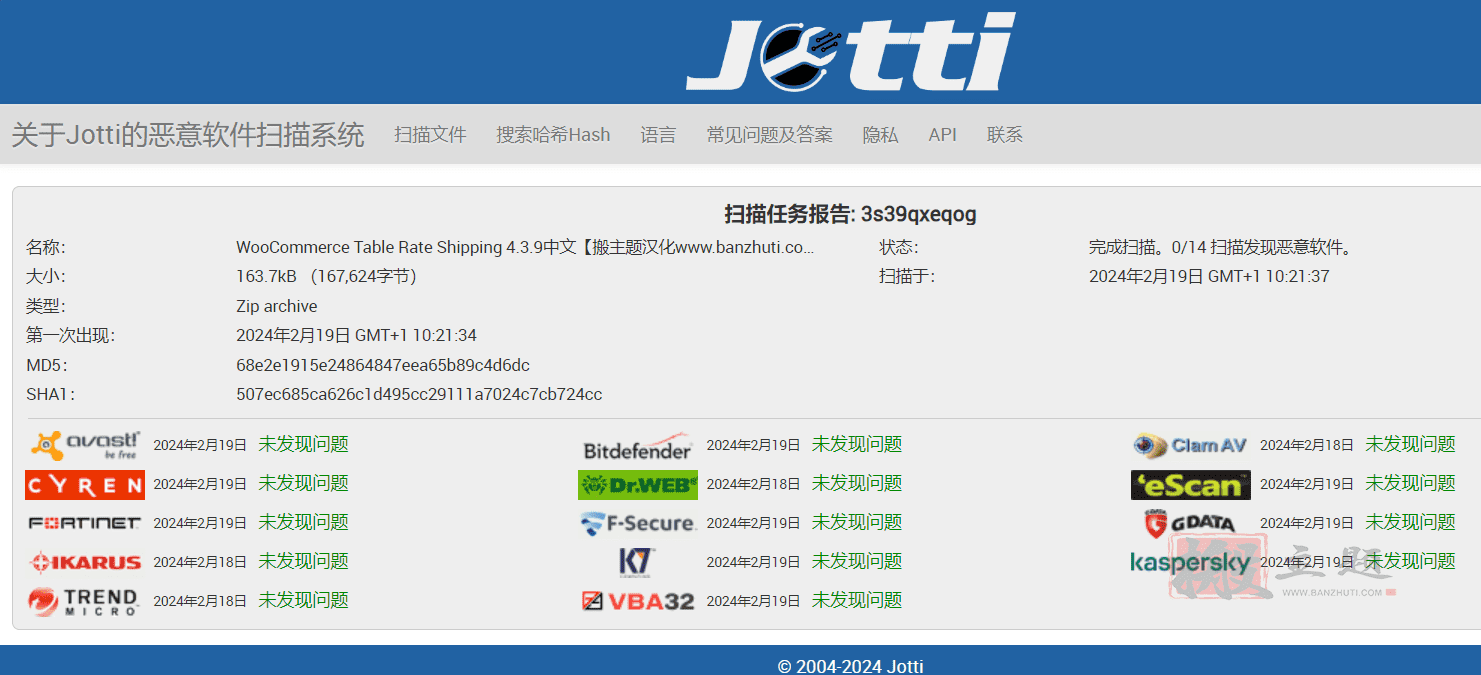Click ClamAV's 未发现问题 result

coord(1410,444)
